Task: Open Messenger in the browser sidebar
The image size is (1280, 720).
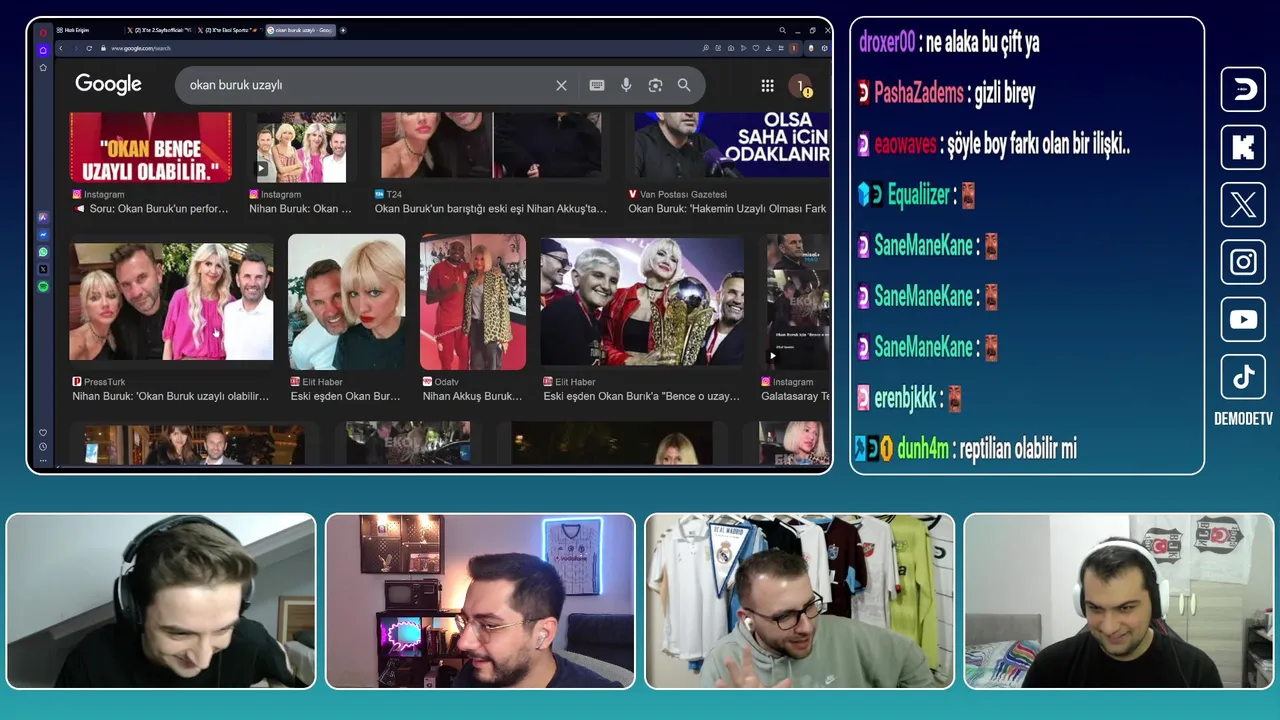Action: (x=43, y=234)
